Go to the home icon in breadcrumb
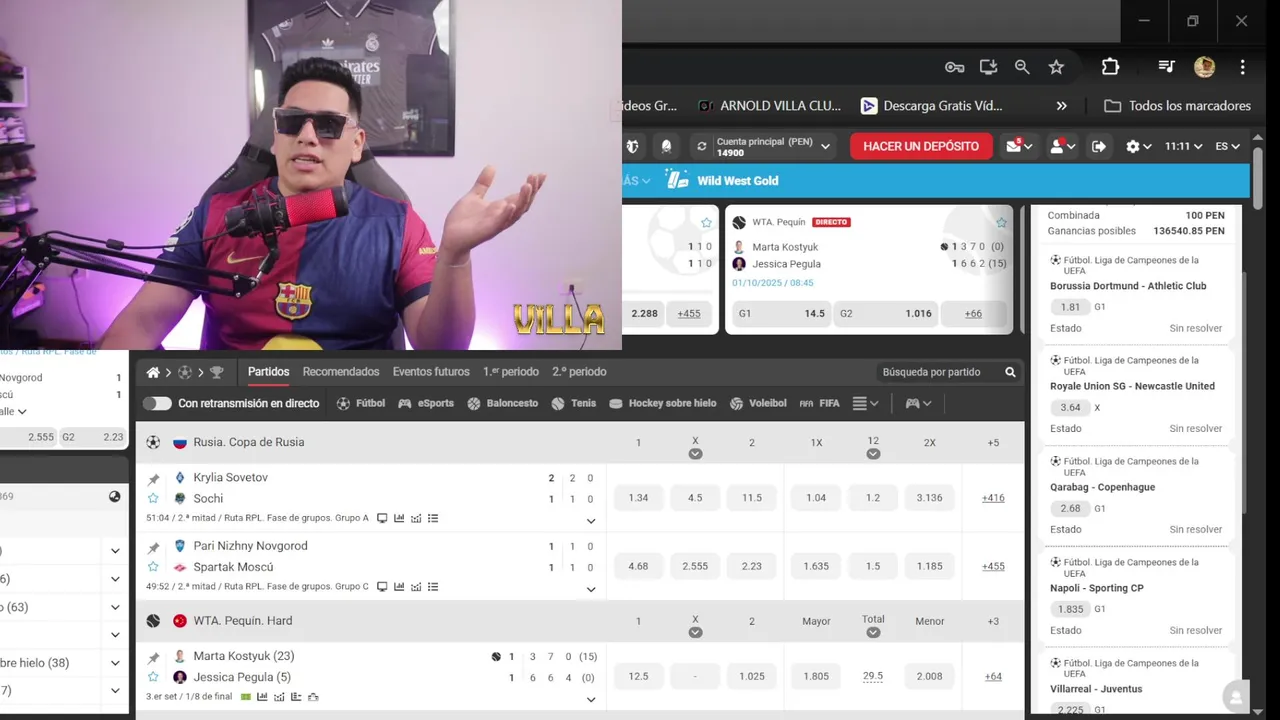The height and width of the screenshot is (720, 1280). tap(153, 372)
